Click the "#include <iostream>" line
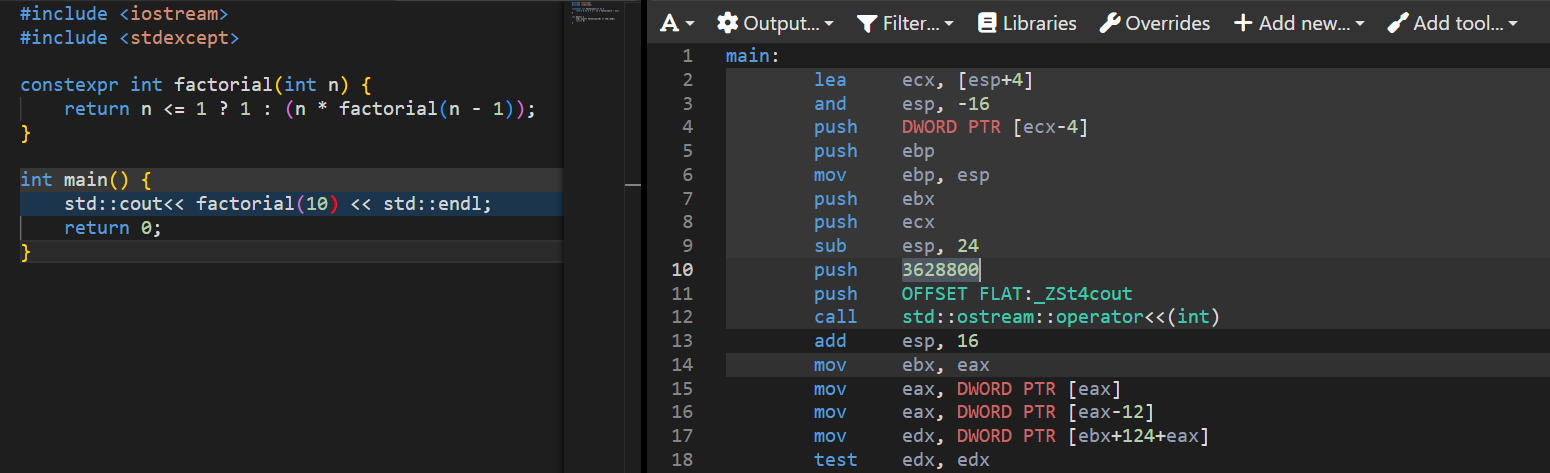 [124, 14]
